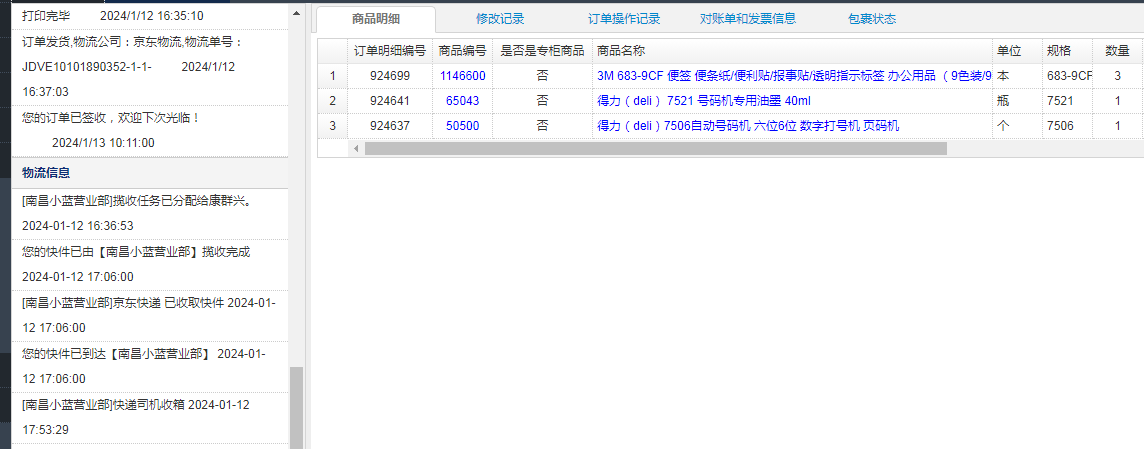The width and height of the screenshot is (1144, 449).
Task: Select order detail number 924637 cell
Action: click(x=390, y=126)
